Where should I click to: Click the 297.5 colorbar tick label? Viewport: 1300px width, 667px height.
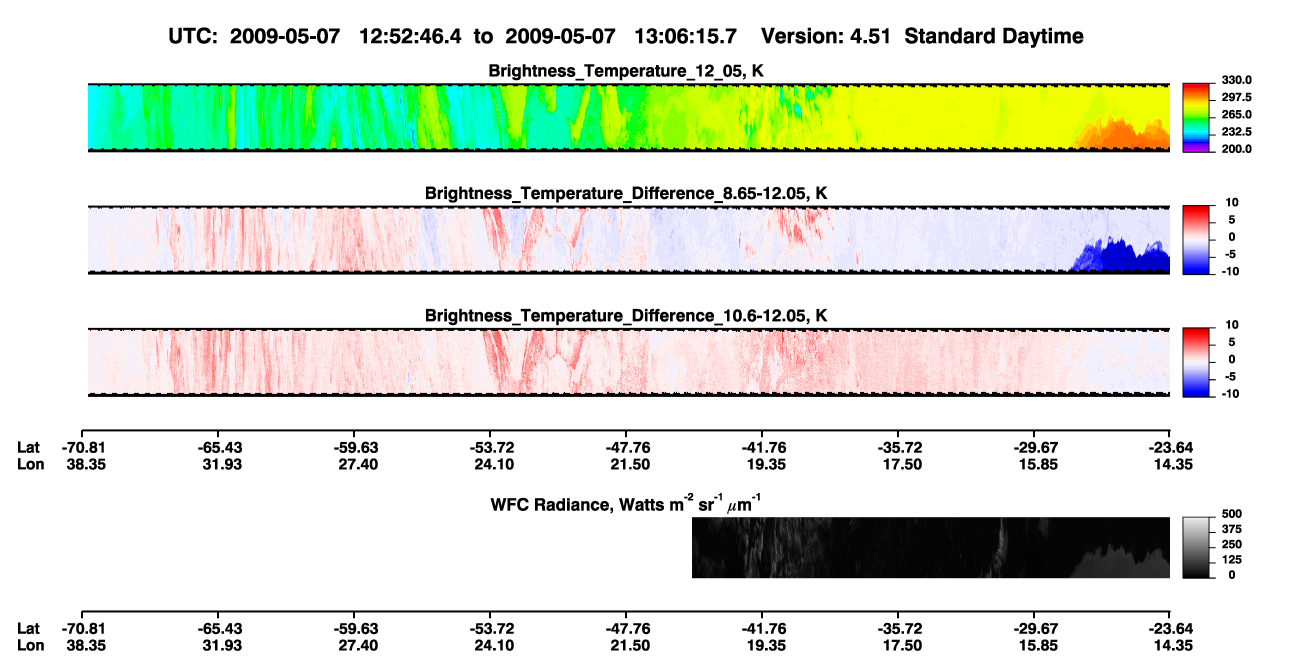pyautogui.click(x=1237, y=97)
